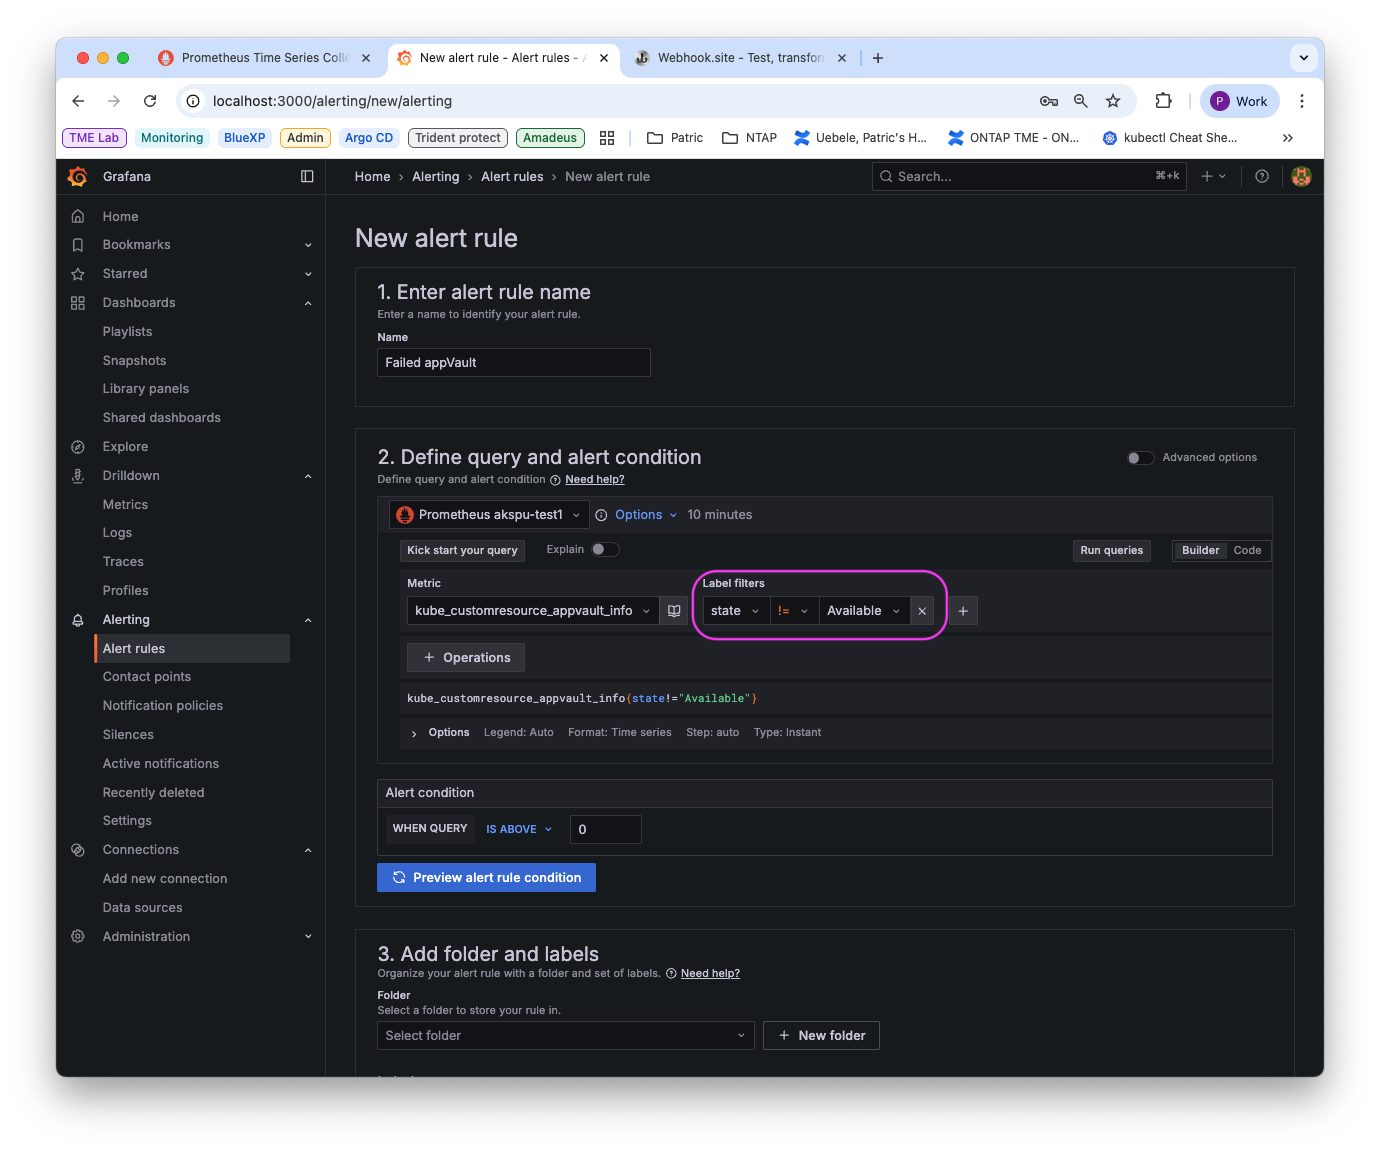
Task: Click the New folder button
Action: tap(821, 1036)
